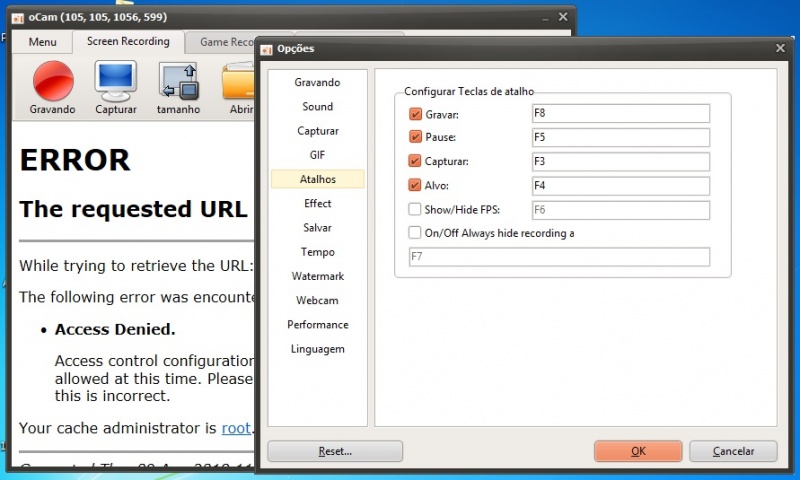Click the Reset... button
800x480 pixels.
[335, 451]
